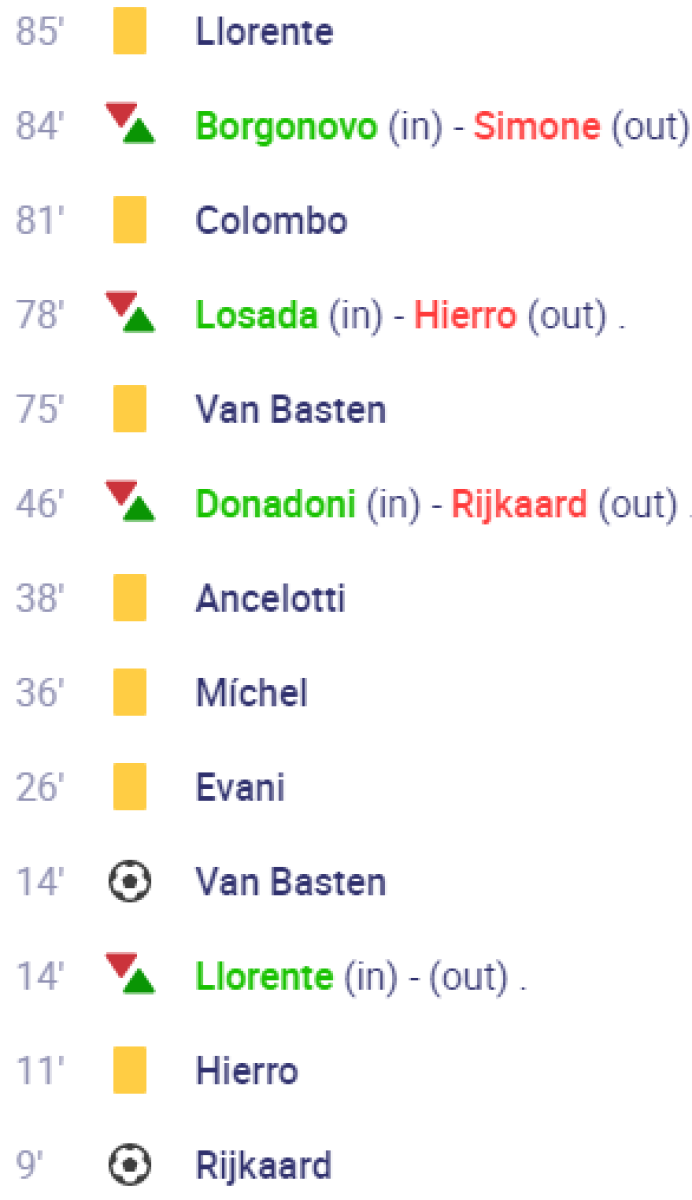Click the yellow card icon beside Ancelotti
The width and height of the screenshot is (692, 1200).
tap(130, 598)
